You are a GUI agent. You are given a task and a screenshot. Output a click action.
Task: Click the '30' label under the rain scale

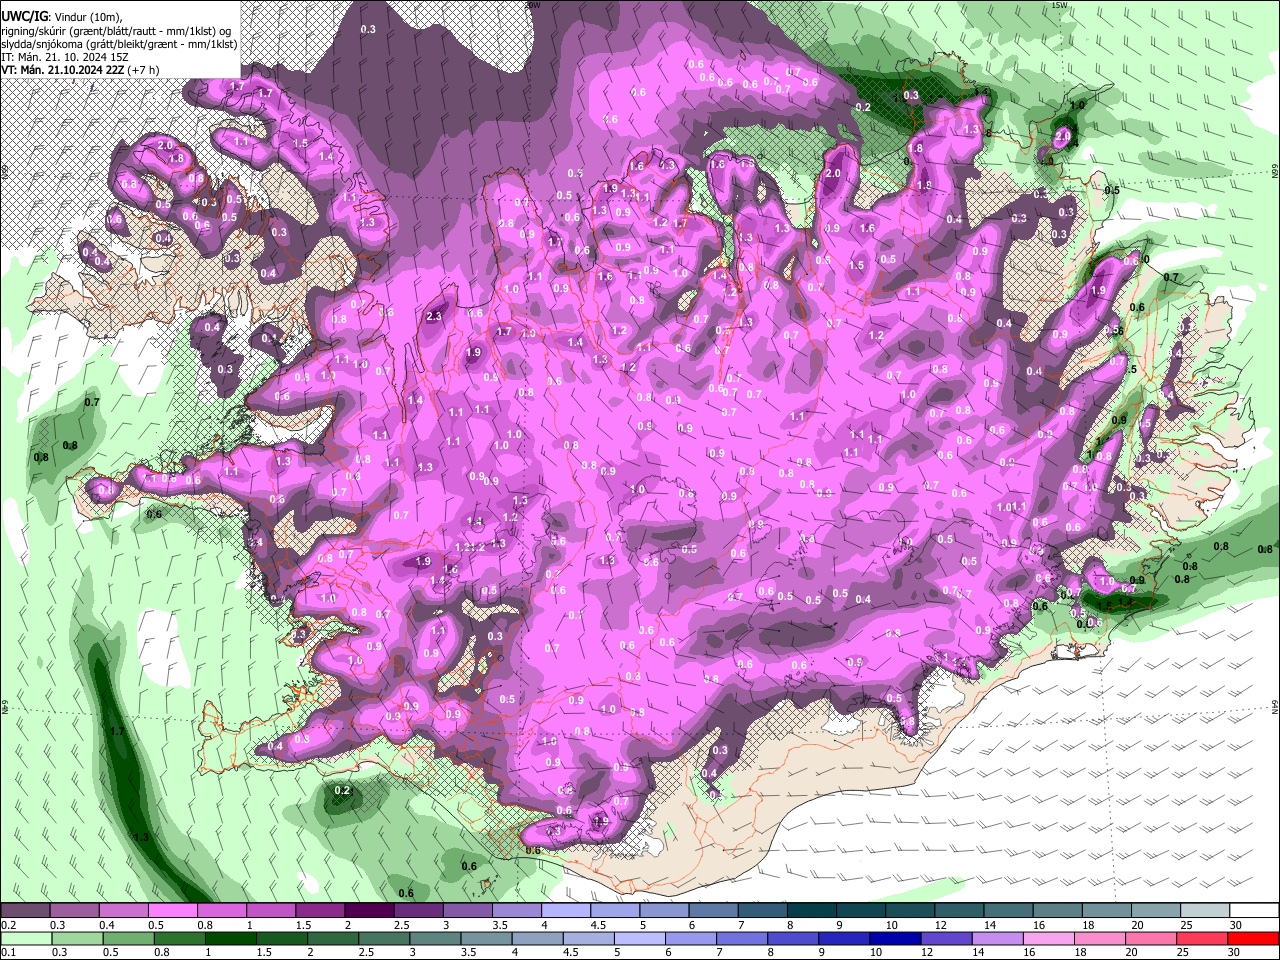pos(1236,953)
